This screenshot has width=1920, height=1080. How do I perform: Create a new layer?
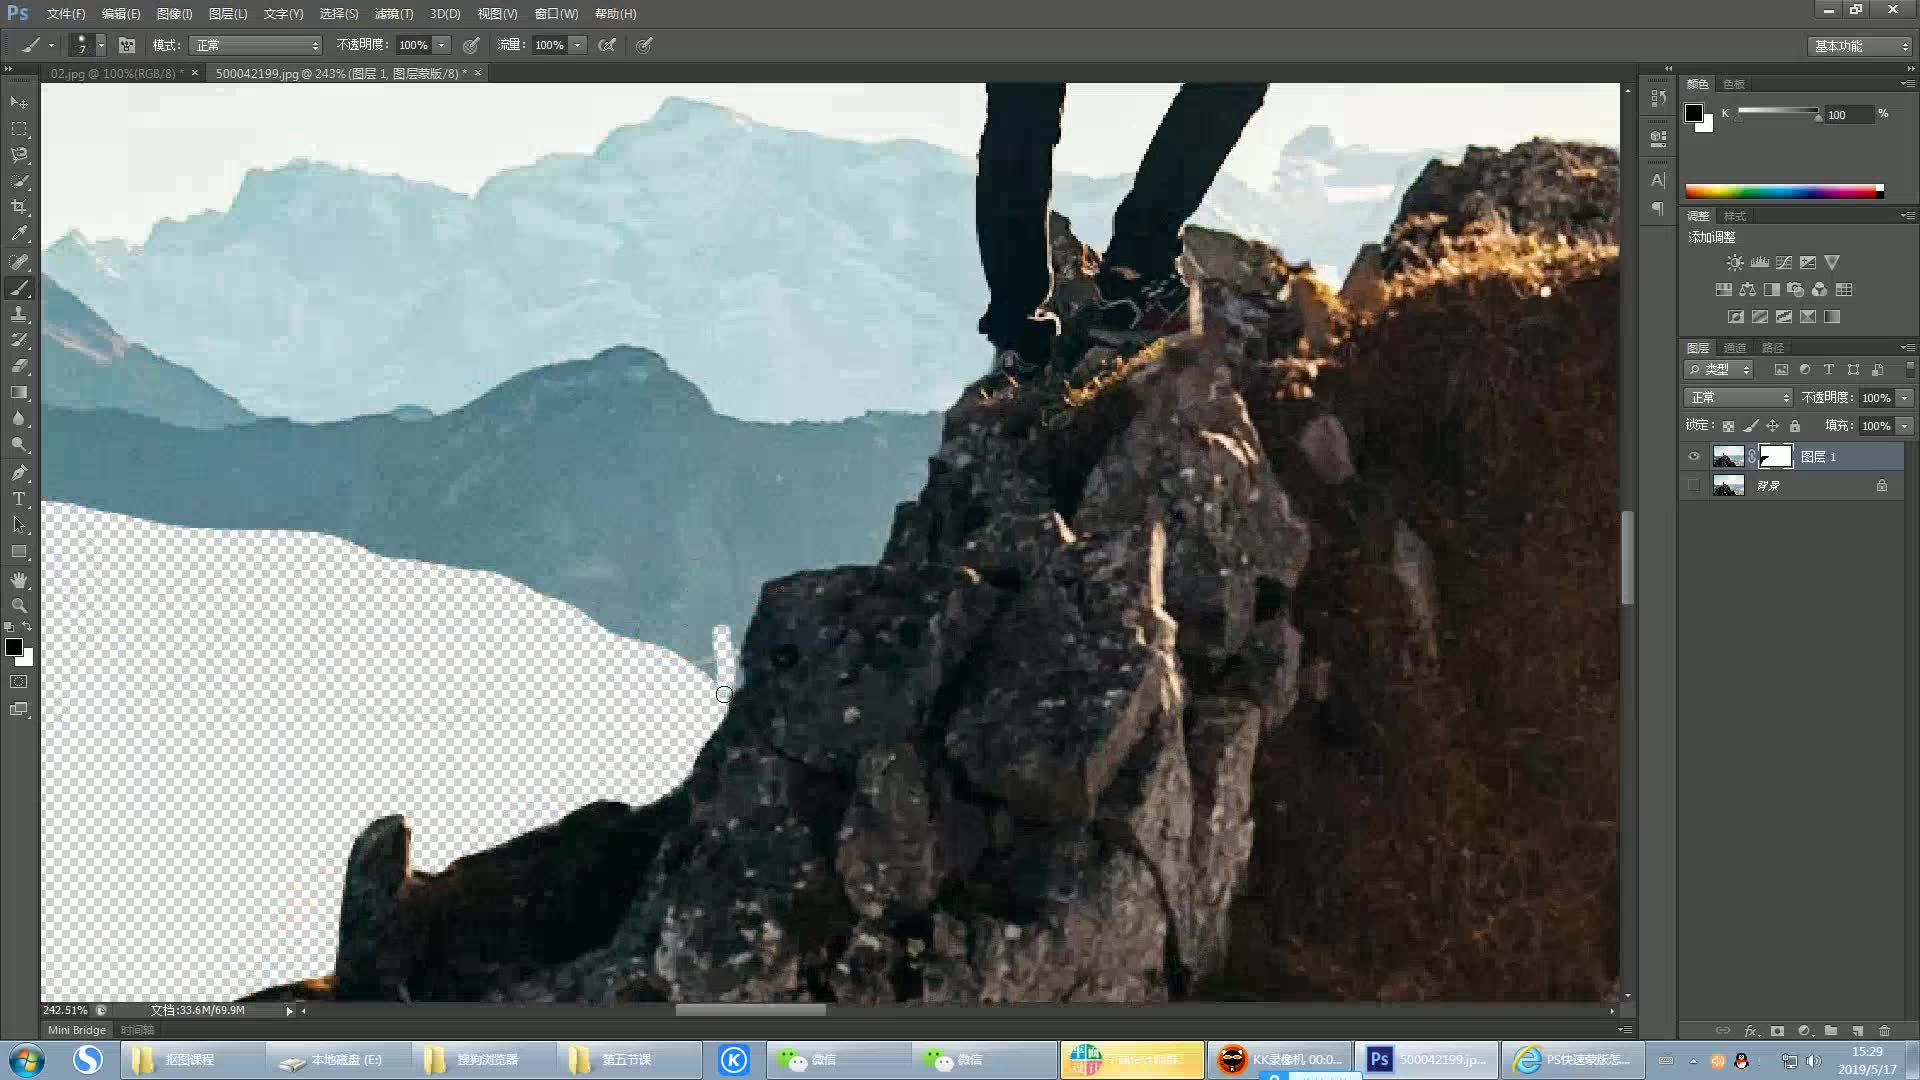1858,1031
